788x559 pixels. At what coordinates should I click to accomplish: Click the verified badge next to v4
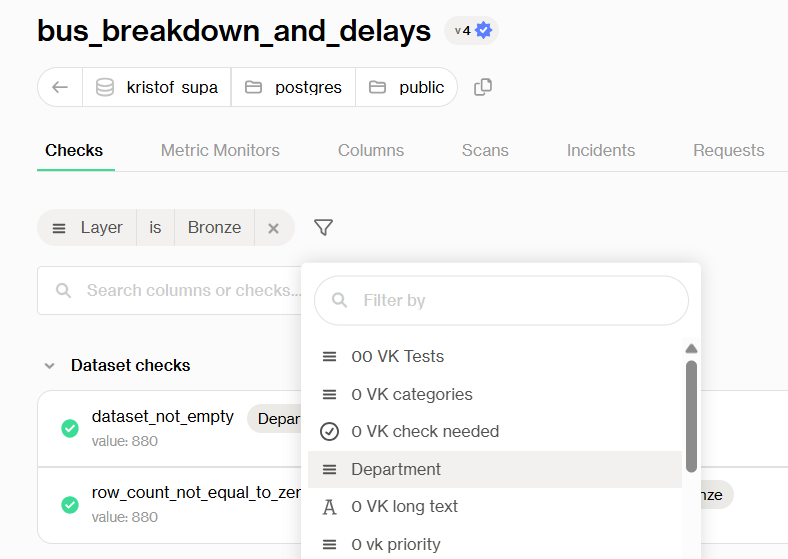(484, 30)
